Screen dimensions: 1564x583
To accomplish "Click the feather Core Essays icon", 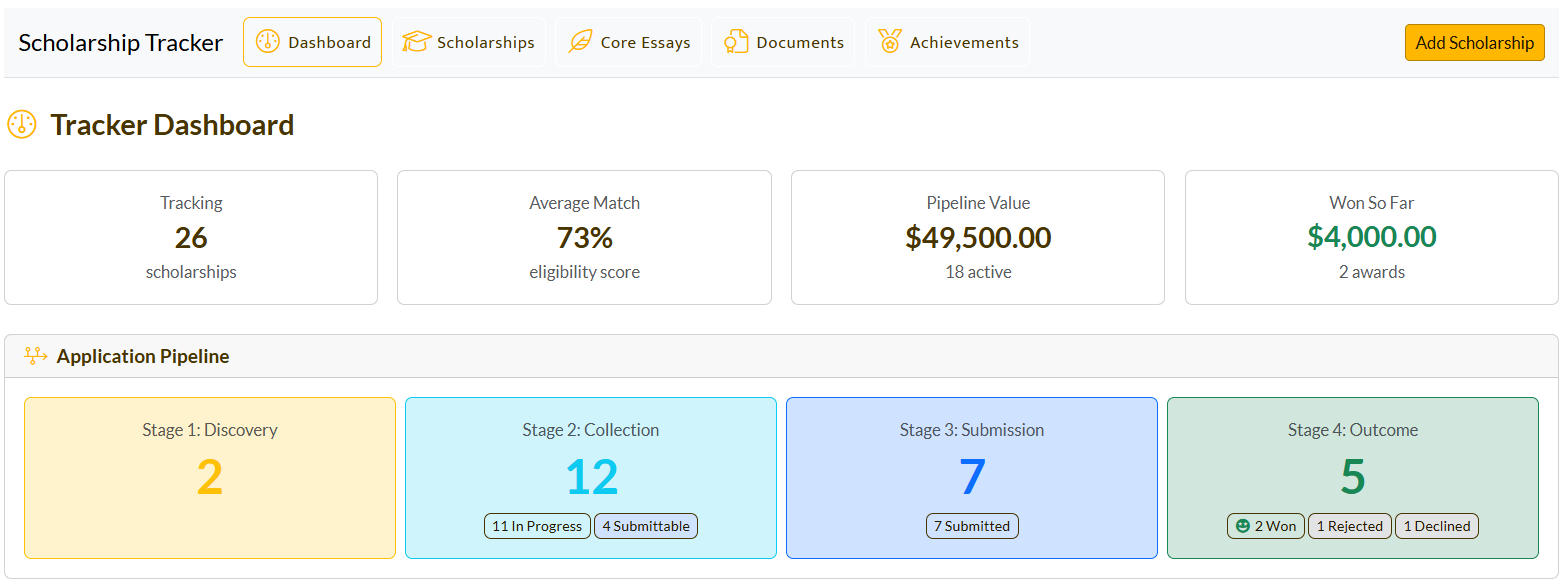I will pyautogui.click(x=580, y=42).
